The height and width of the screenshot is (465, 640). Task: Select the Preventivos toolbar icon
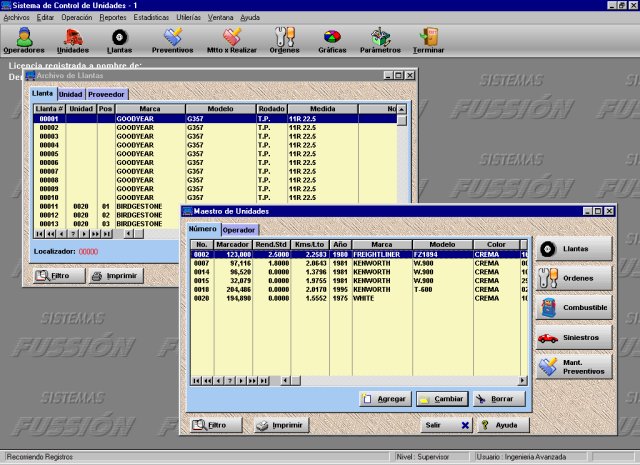[x=172, y=39]
